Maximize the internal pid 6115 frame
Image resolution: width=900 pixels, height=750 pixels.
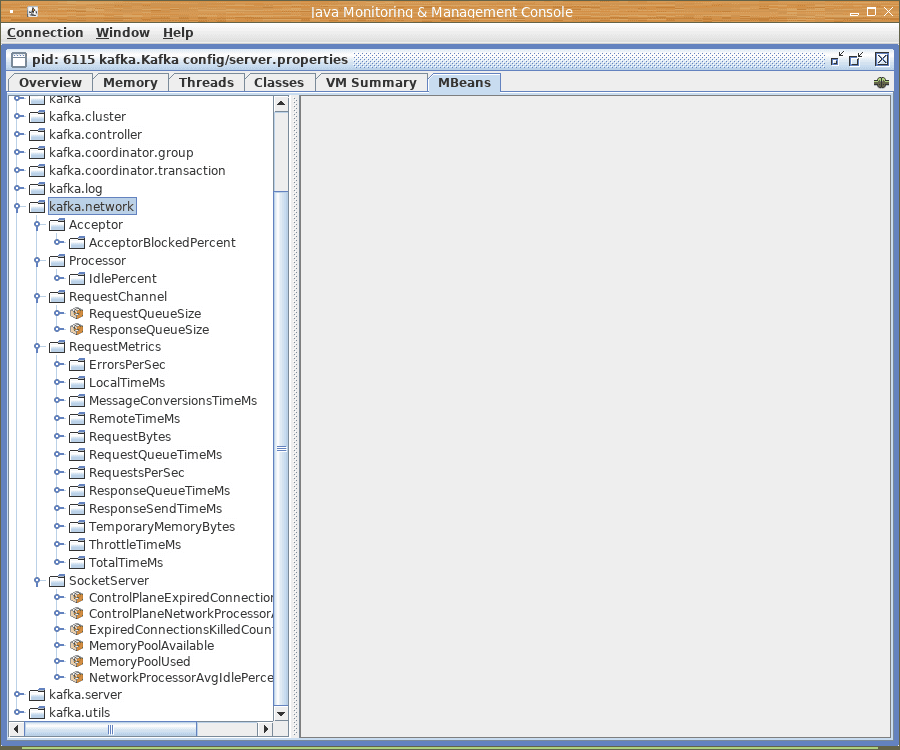click(856, 59)
